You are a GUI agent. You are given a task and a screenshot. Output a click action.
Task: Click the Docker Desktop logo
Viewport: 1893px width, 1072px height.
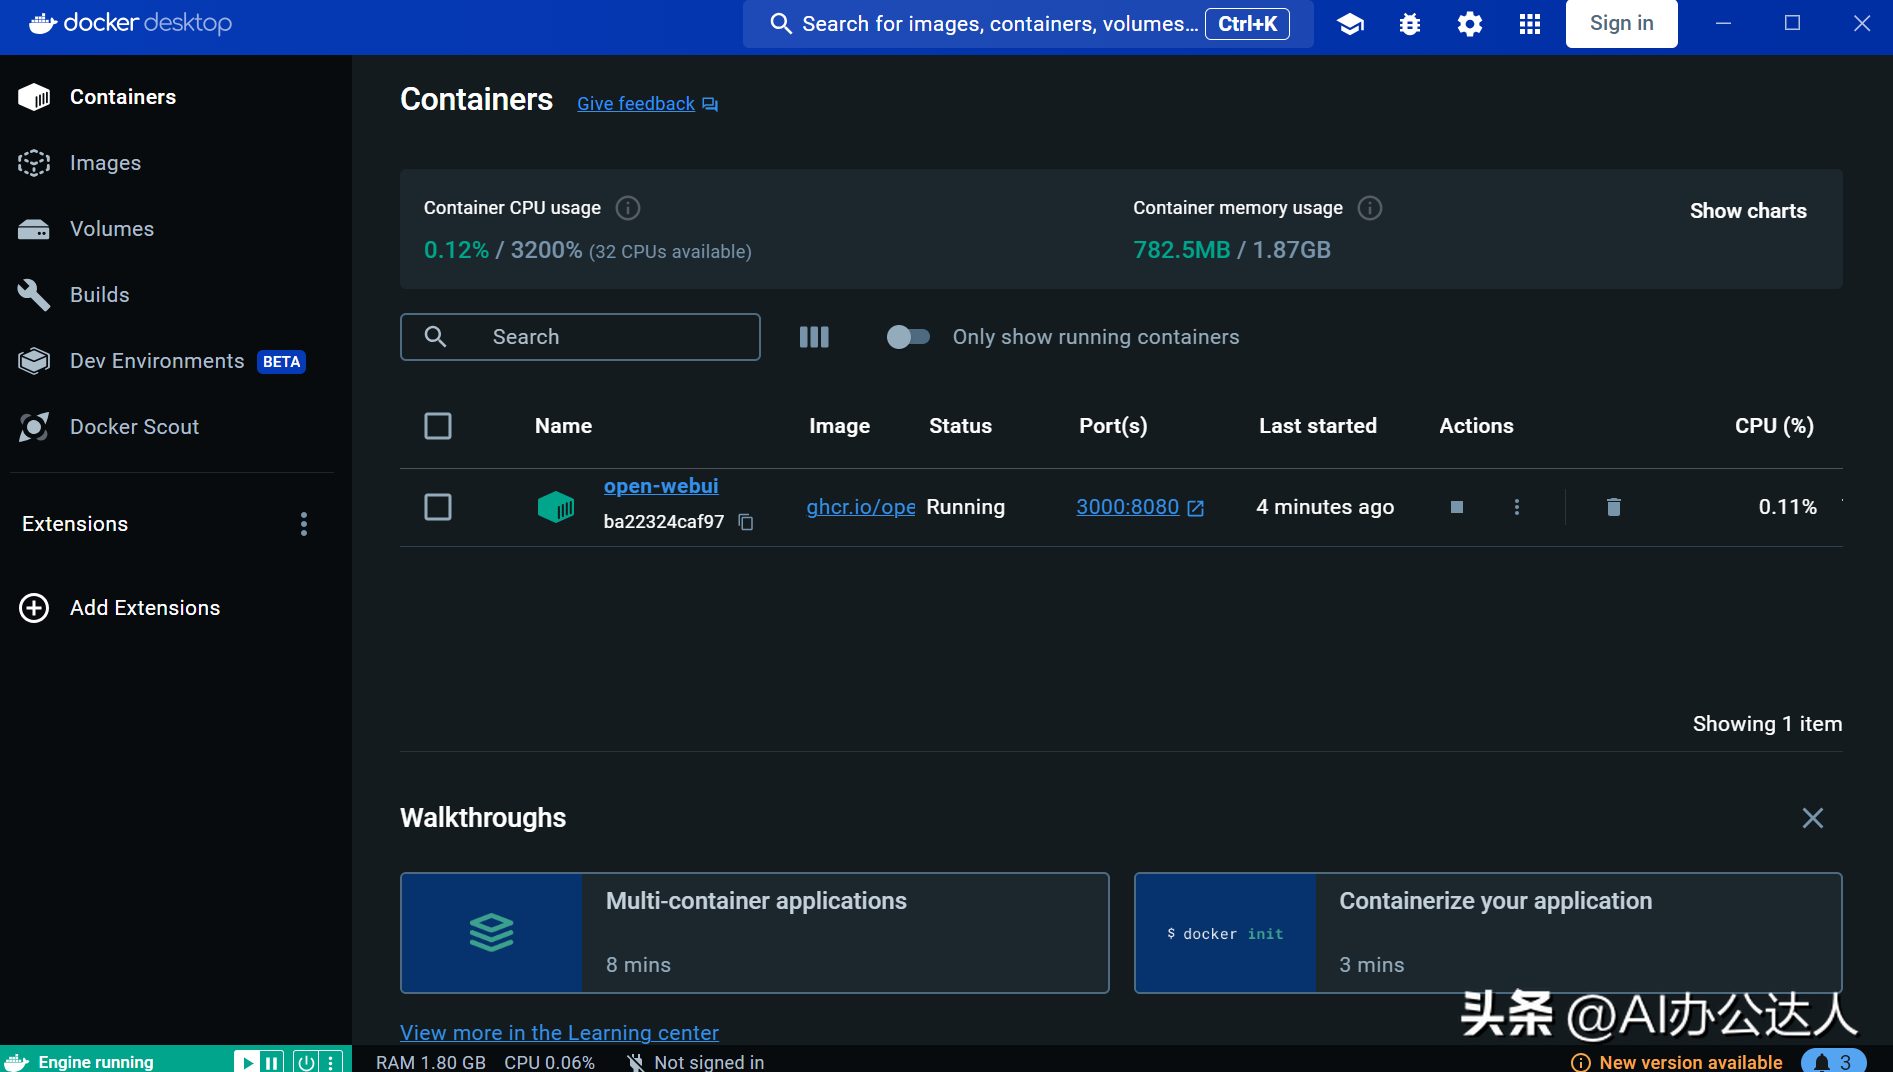[x=130, y=23]
